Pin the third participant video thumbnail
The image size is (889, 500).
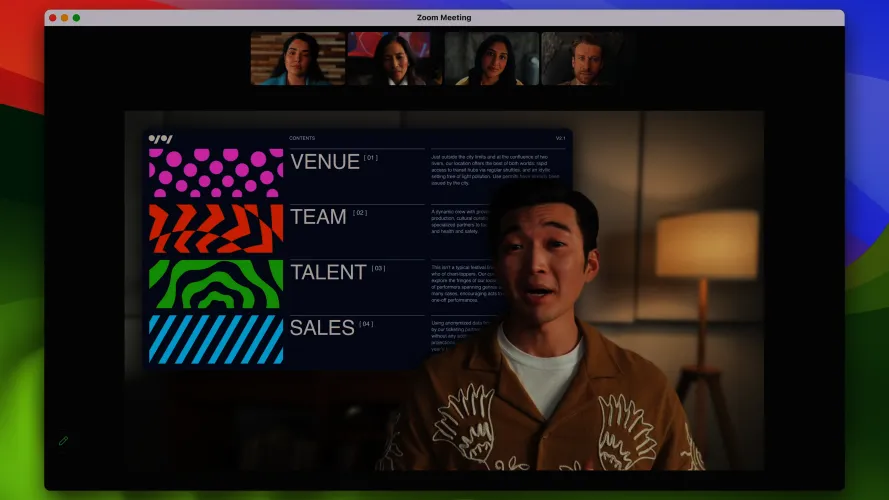tap(491, 58)
